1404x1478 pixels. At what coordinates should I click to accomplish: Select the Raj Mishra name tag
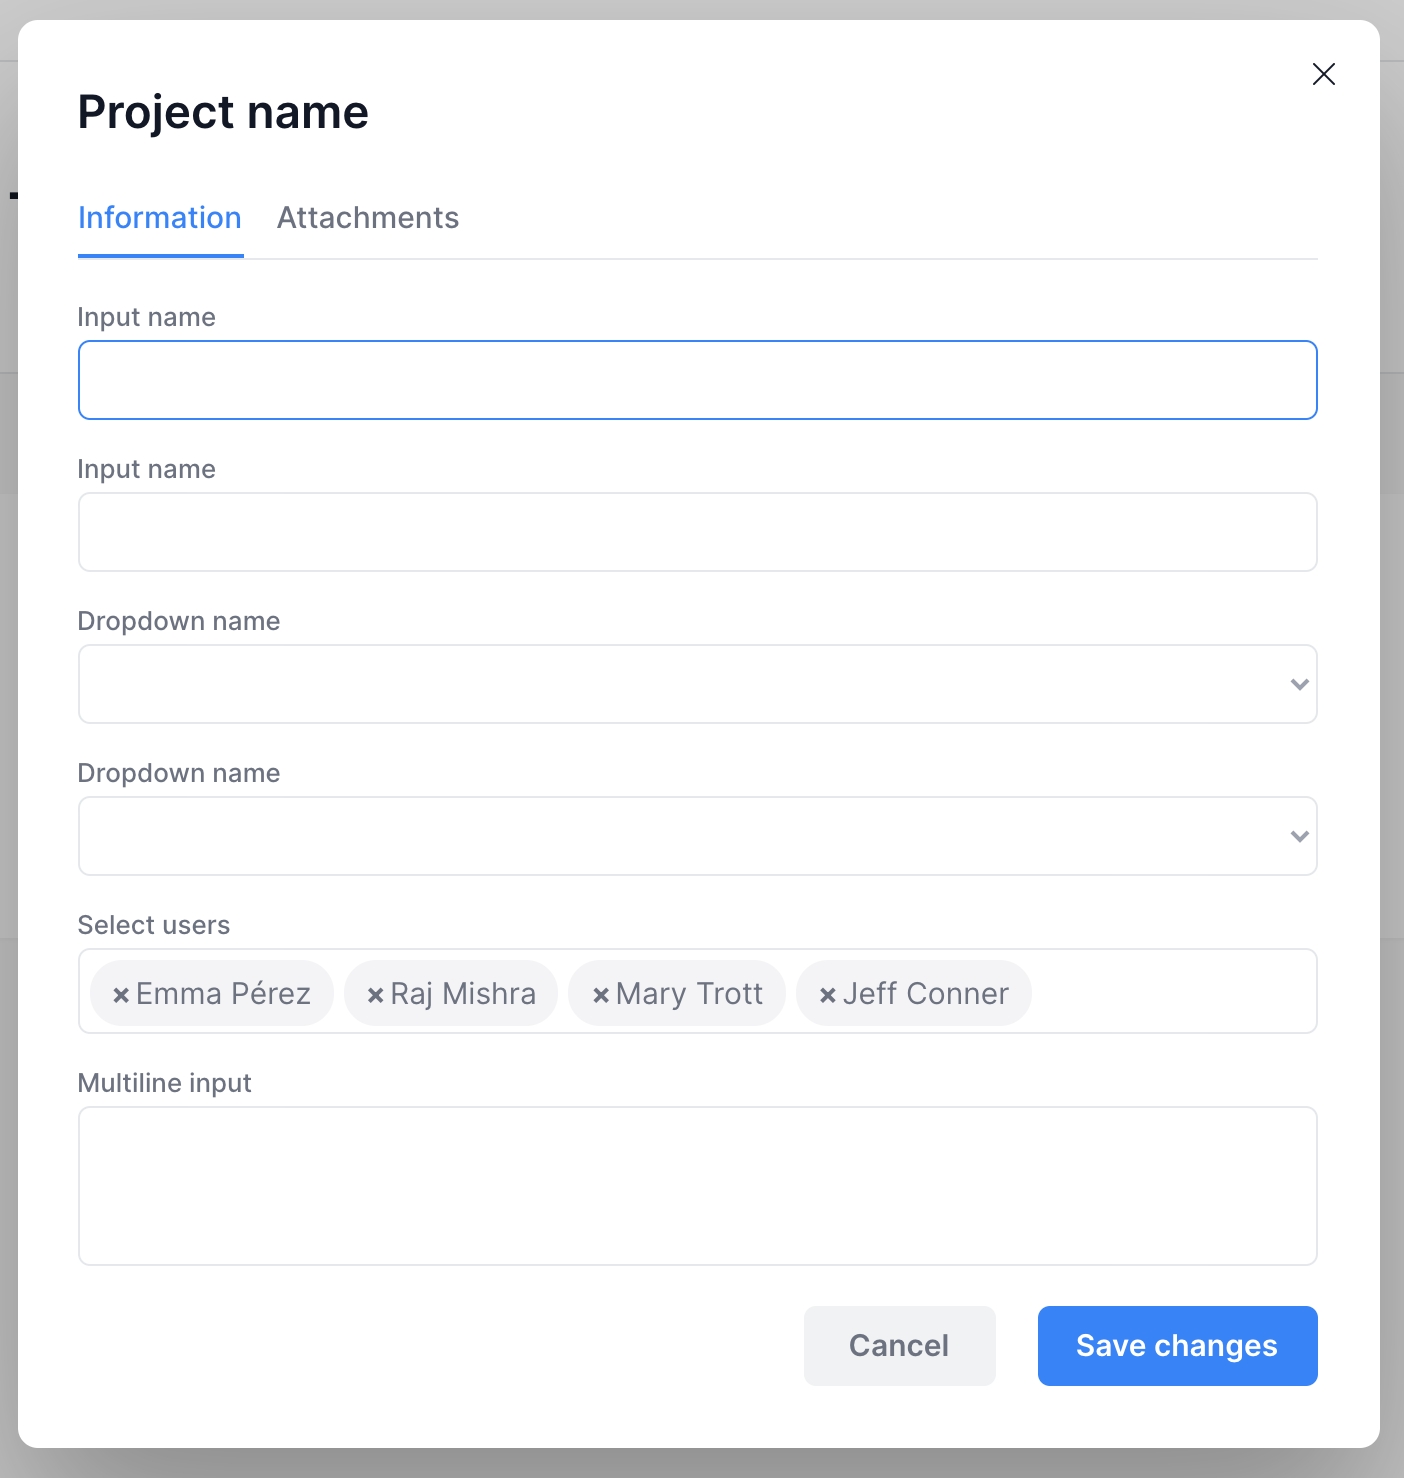pos(463,994)
